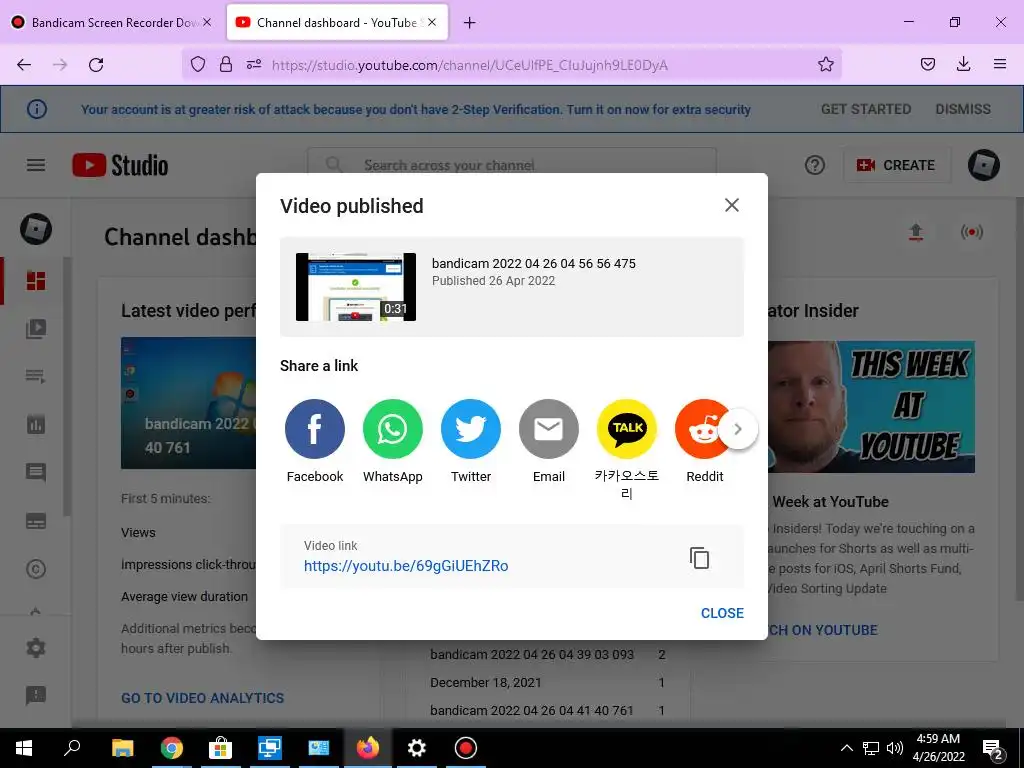Viewport: 1024px width, 768px height.
Task: Show hidden system tray icons
Action: [846, 748]
